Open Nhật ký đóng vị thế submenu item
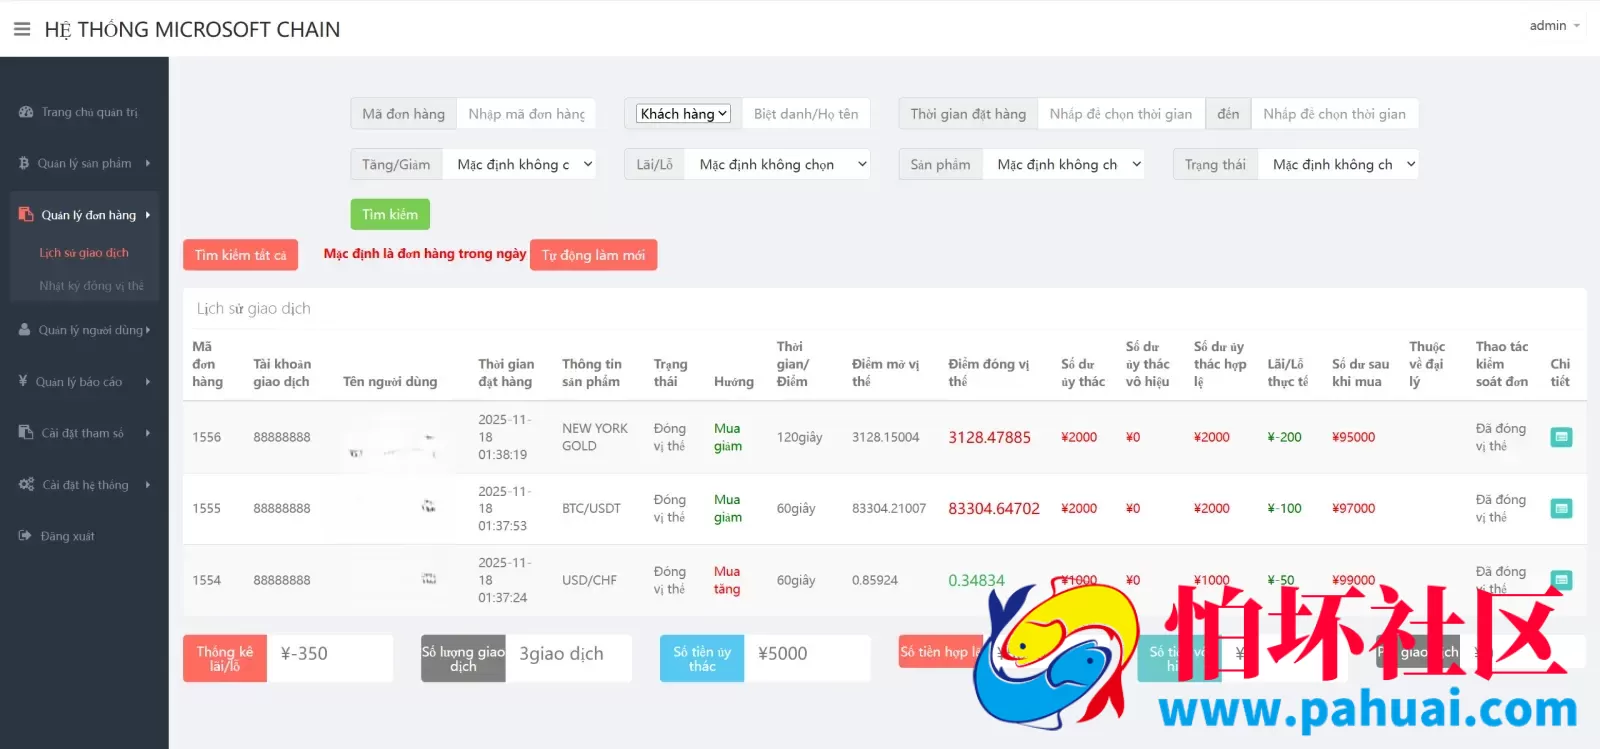The height and width of the screenshot is (749, 1600). [91, 286]
